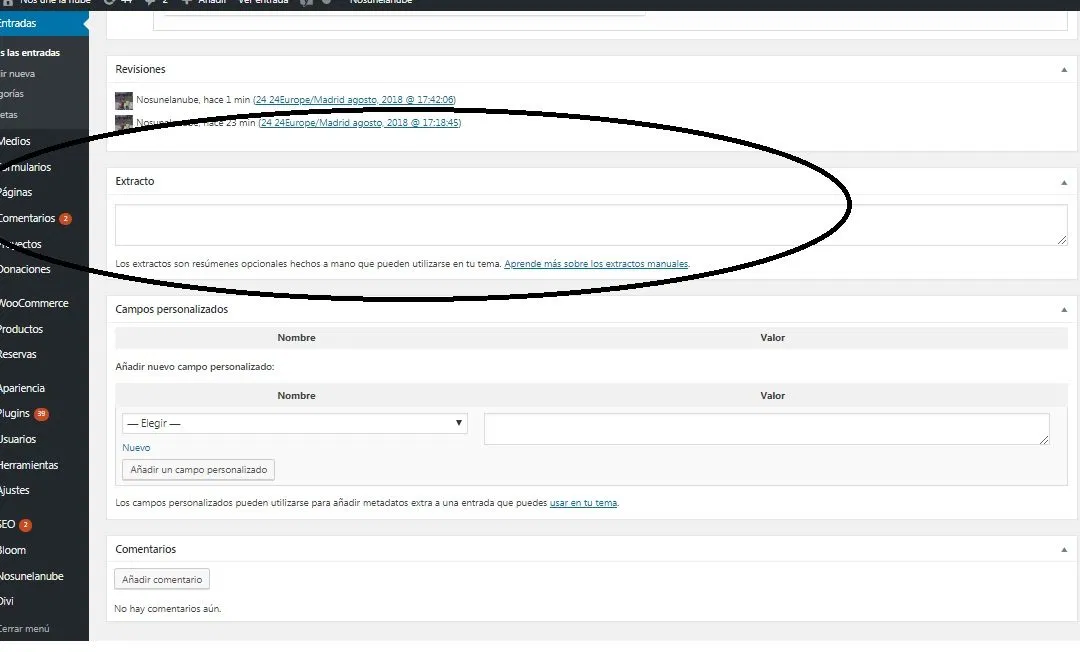Click the second revision's author avatar
The height and width of the screenshot is (652, 1080).
[124, 123]
